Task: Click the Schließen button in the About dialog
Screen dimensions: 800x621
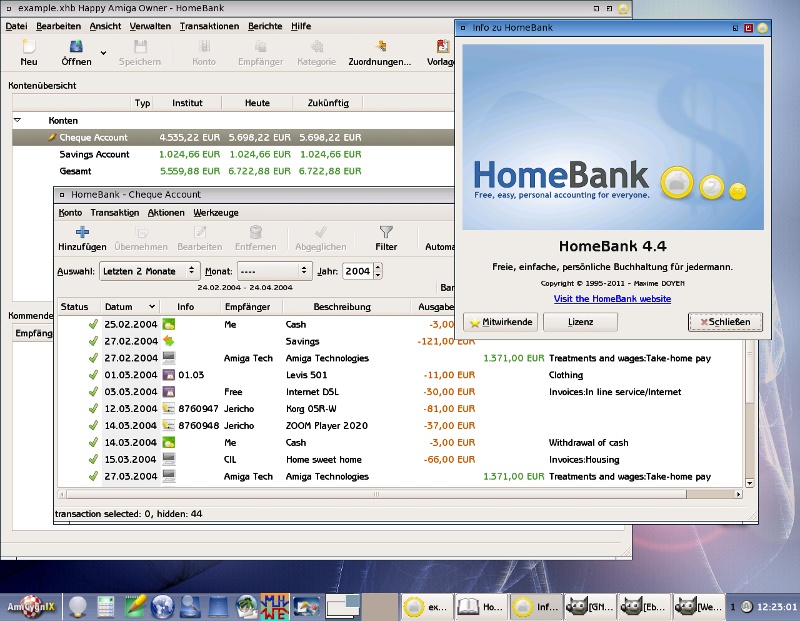Action: coord(724,321)
